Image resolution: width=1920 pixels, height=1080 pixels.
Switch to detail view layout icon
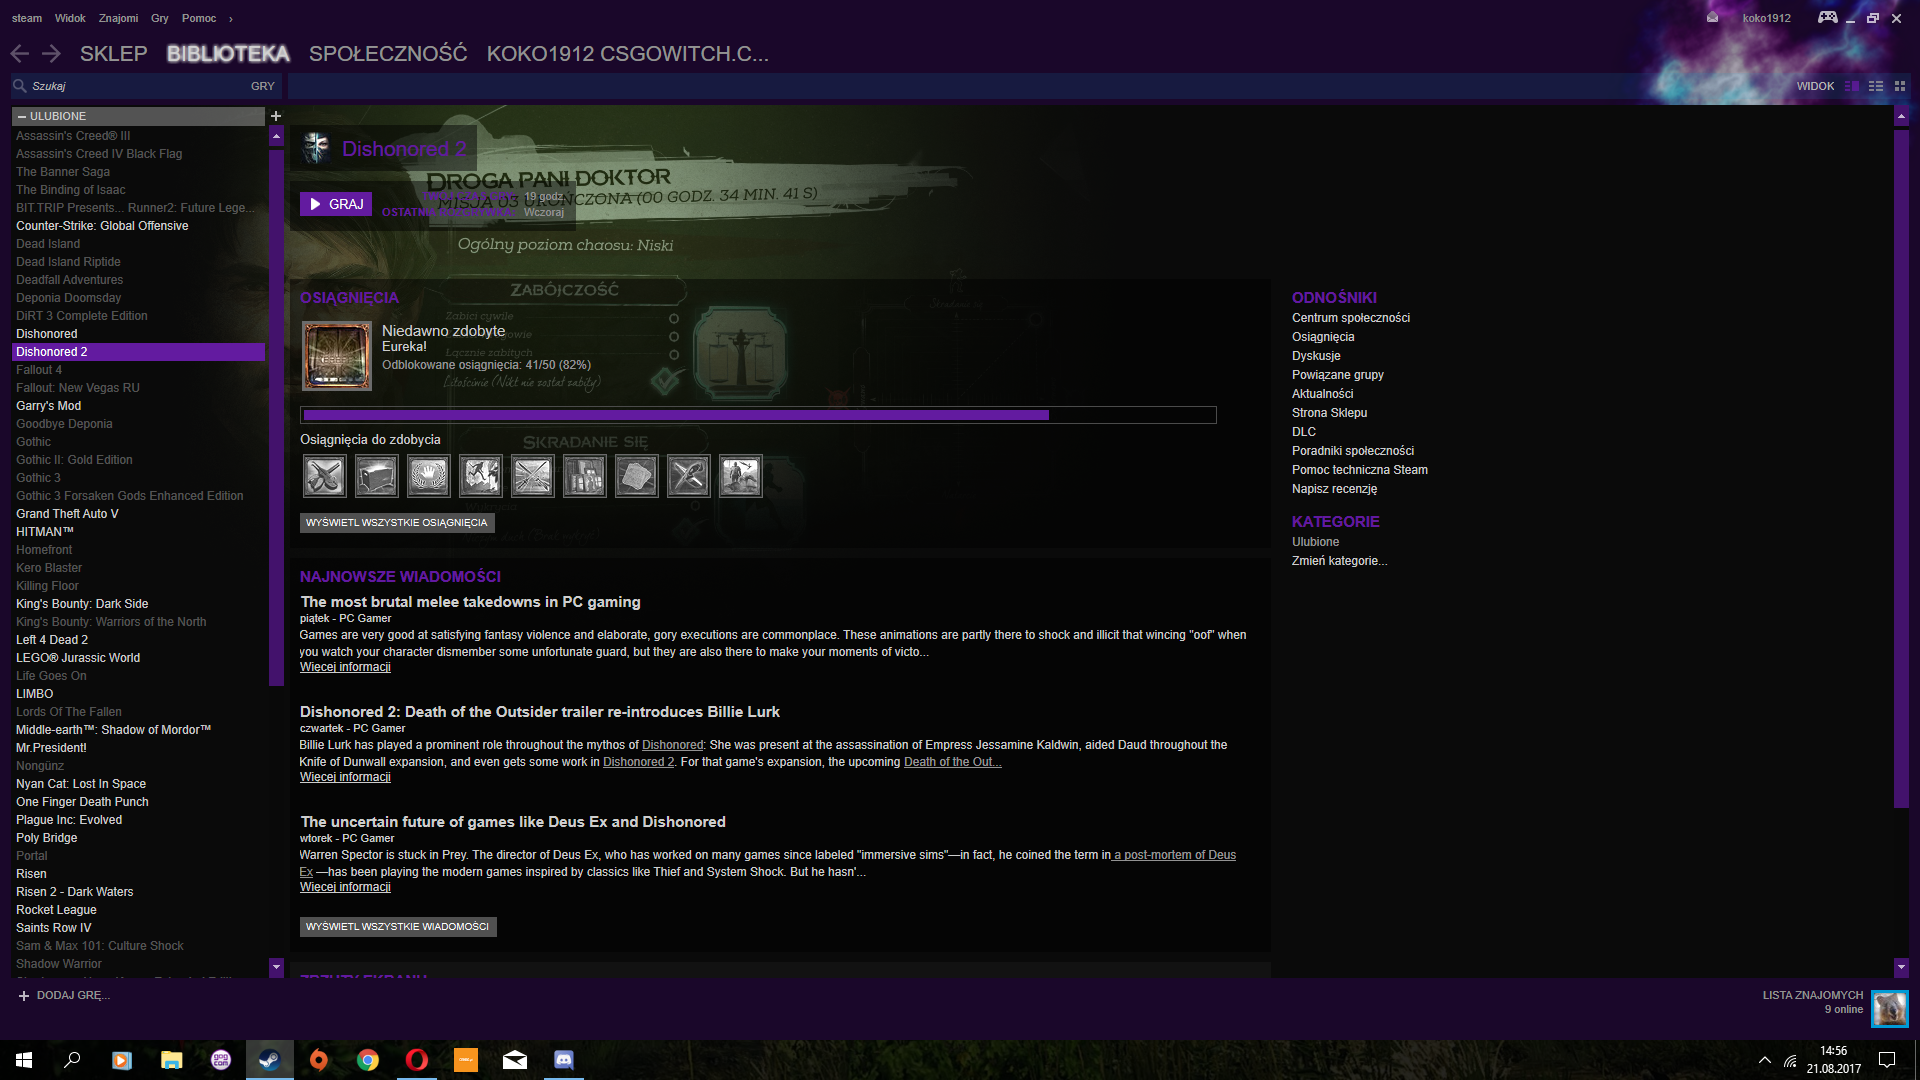coord(1852,86)
